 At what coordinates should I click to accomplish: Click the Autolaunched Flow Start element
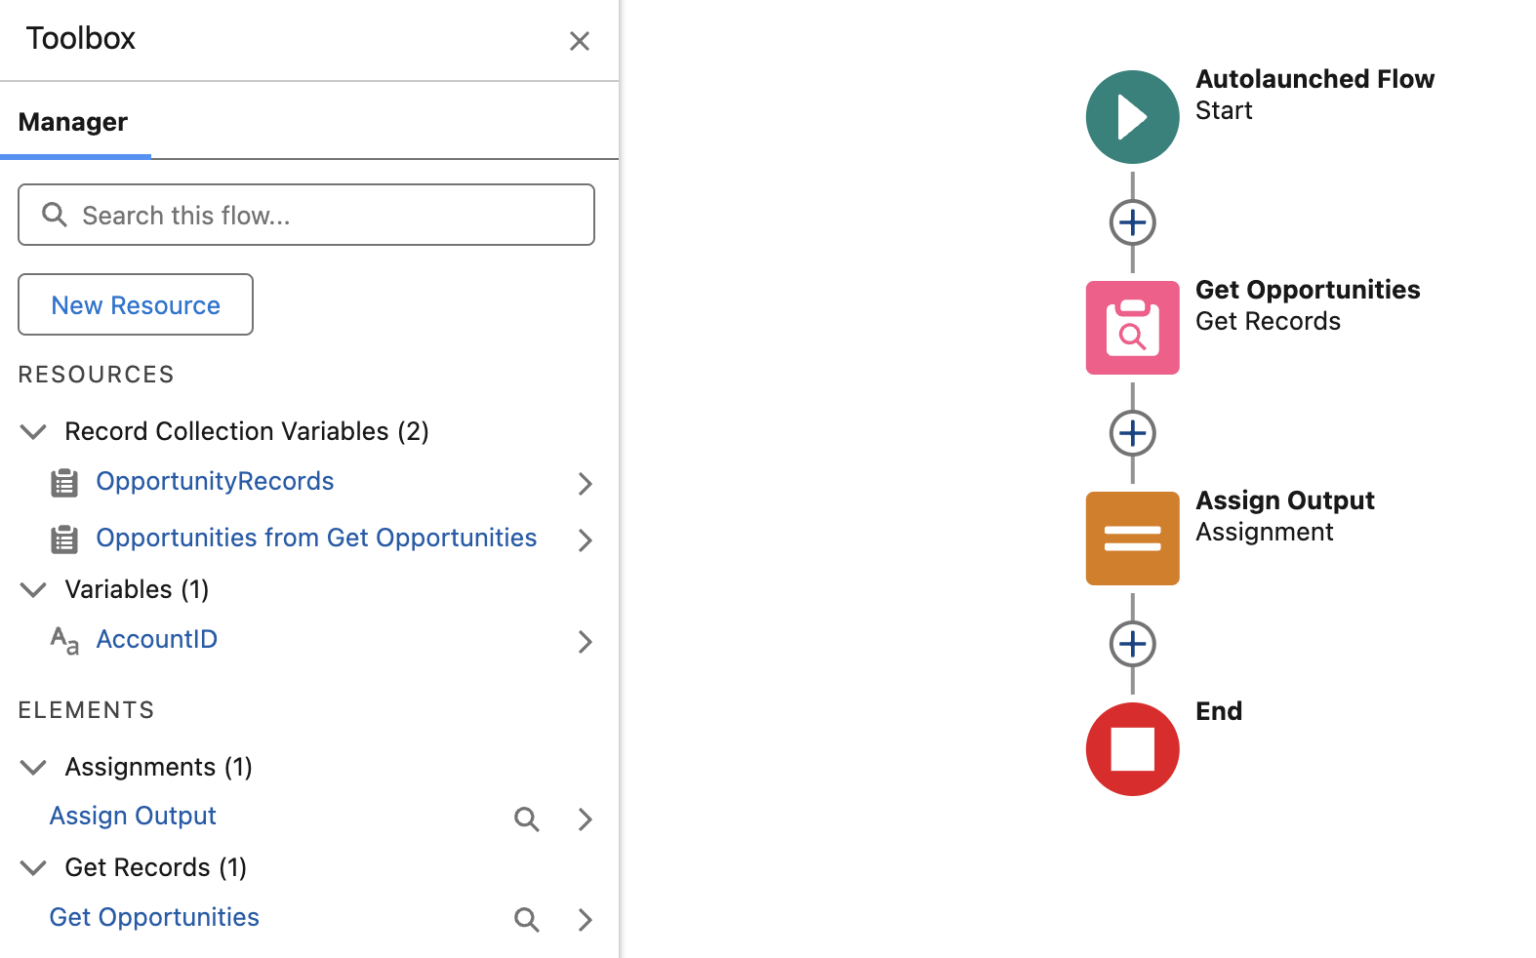point(1132,116)
